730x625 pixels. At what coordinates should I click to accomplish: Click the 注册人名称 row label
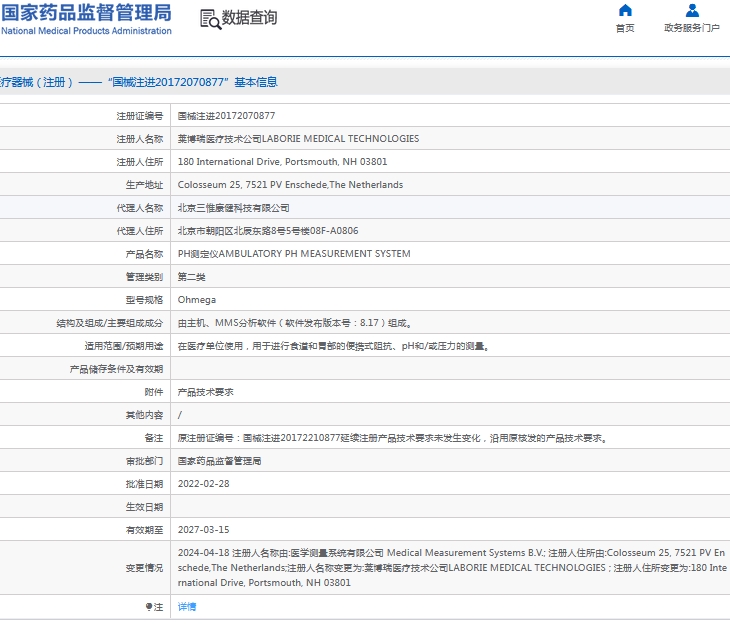tap(140, 139)
